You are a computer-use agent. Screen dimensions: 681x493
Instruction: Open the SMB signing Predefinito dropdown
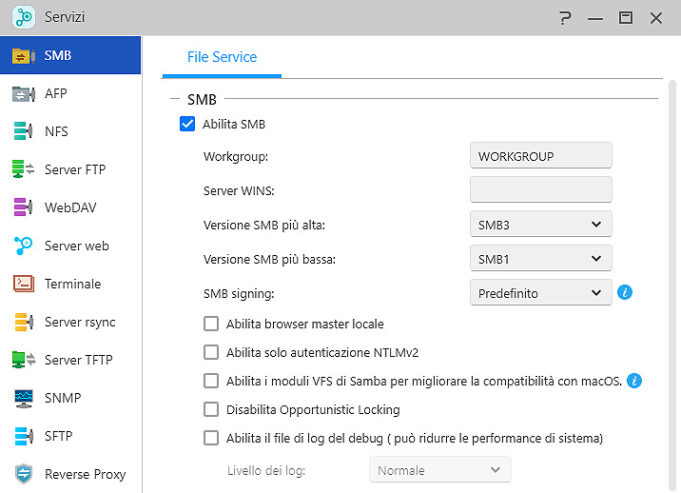point(540,293)
